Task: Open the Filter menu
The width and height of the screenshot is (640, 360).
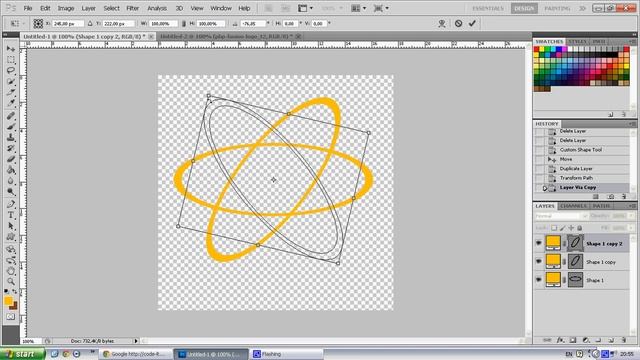Action: tap(133, 8)
